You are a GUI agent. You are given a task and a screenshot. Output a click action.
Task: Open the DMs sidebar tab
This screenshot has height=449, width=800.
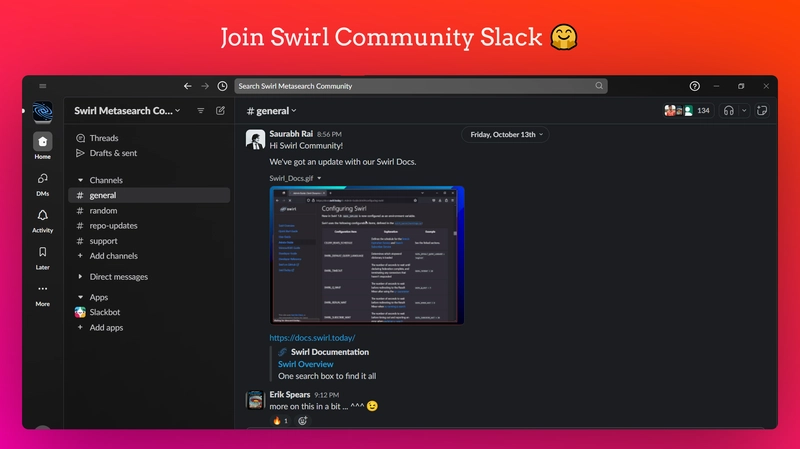(43, 184)
